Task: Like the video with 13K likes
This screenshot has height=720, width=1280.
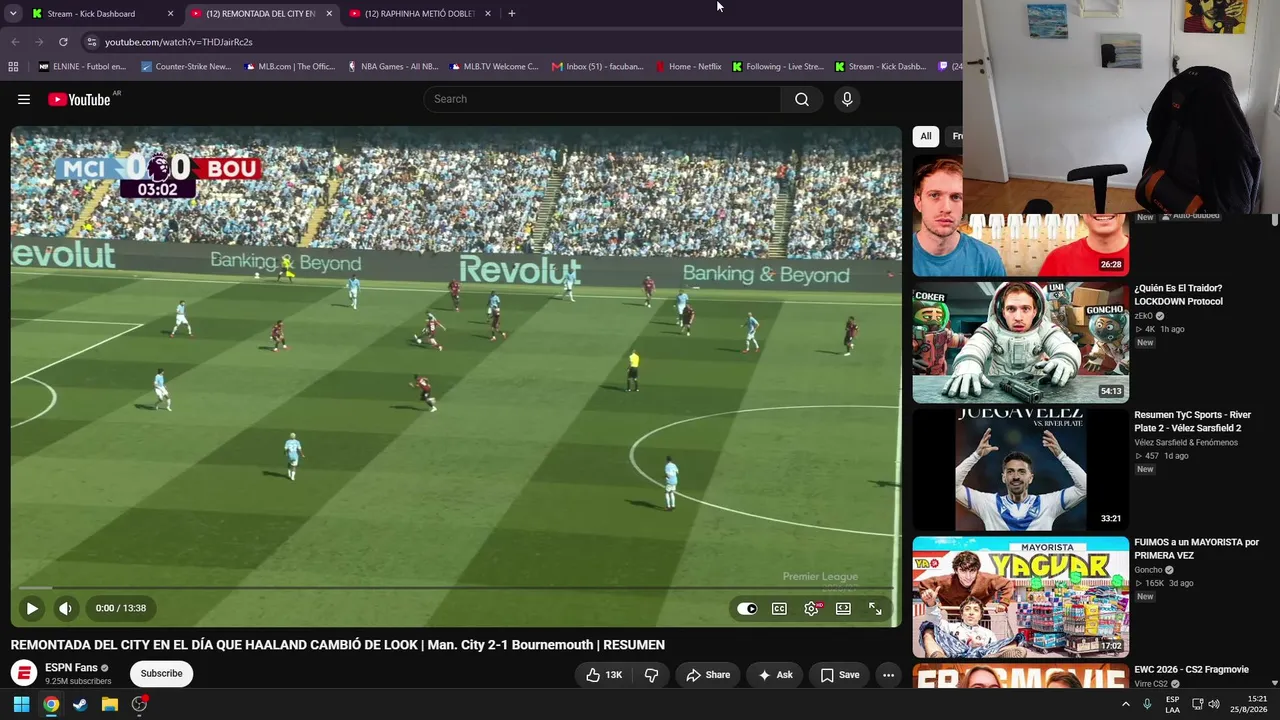Action: (x=604, y=675)
